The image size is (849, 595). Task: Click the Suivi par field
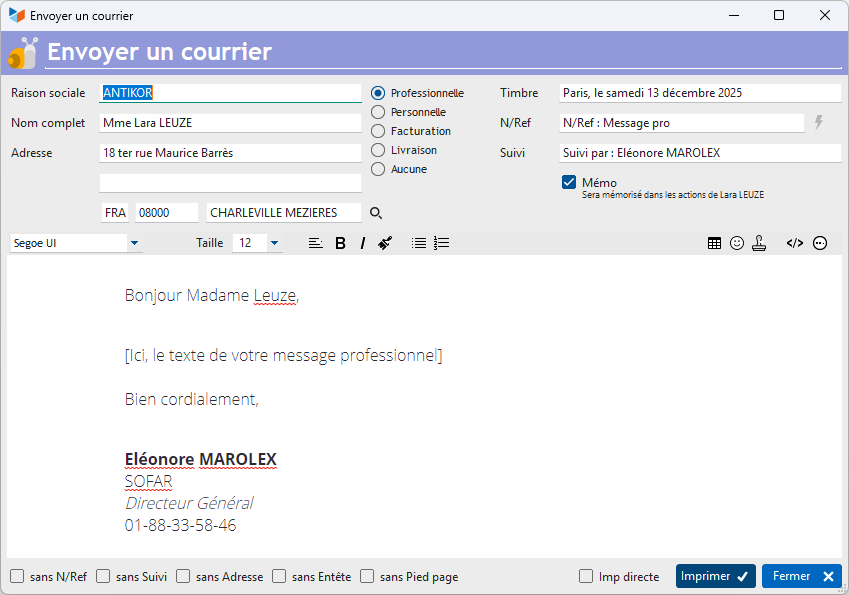[700, 153]
